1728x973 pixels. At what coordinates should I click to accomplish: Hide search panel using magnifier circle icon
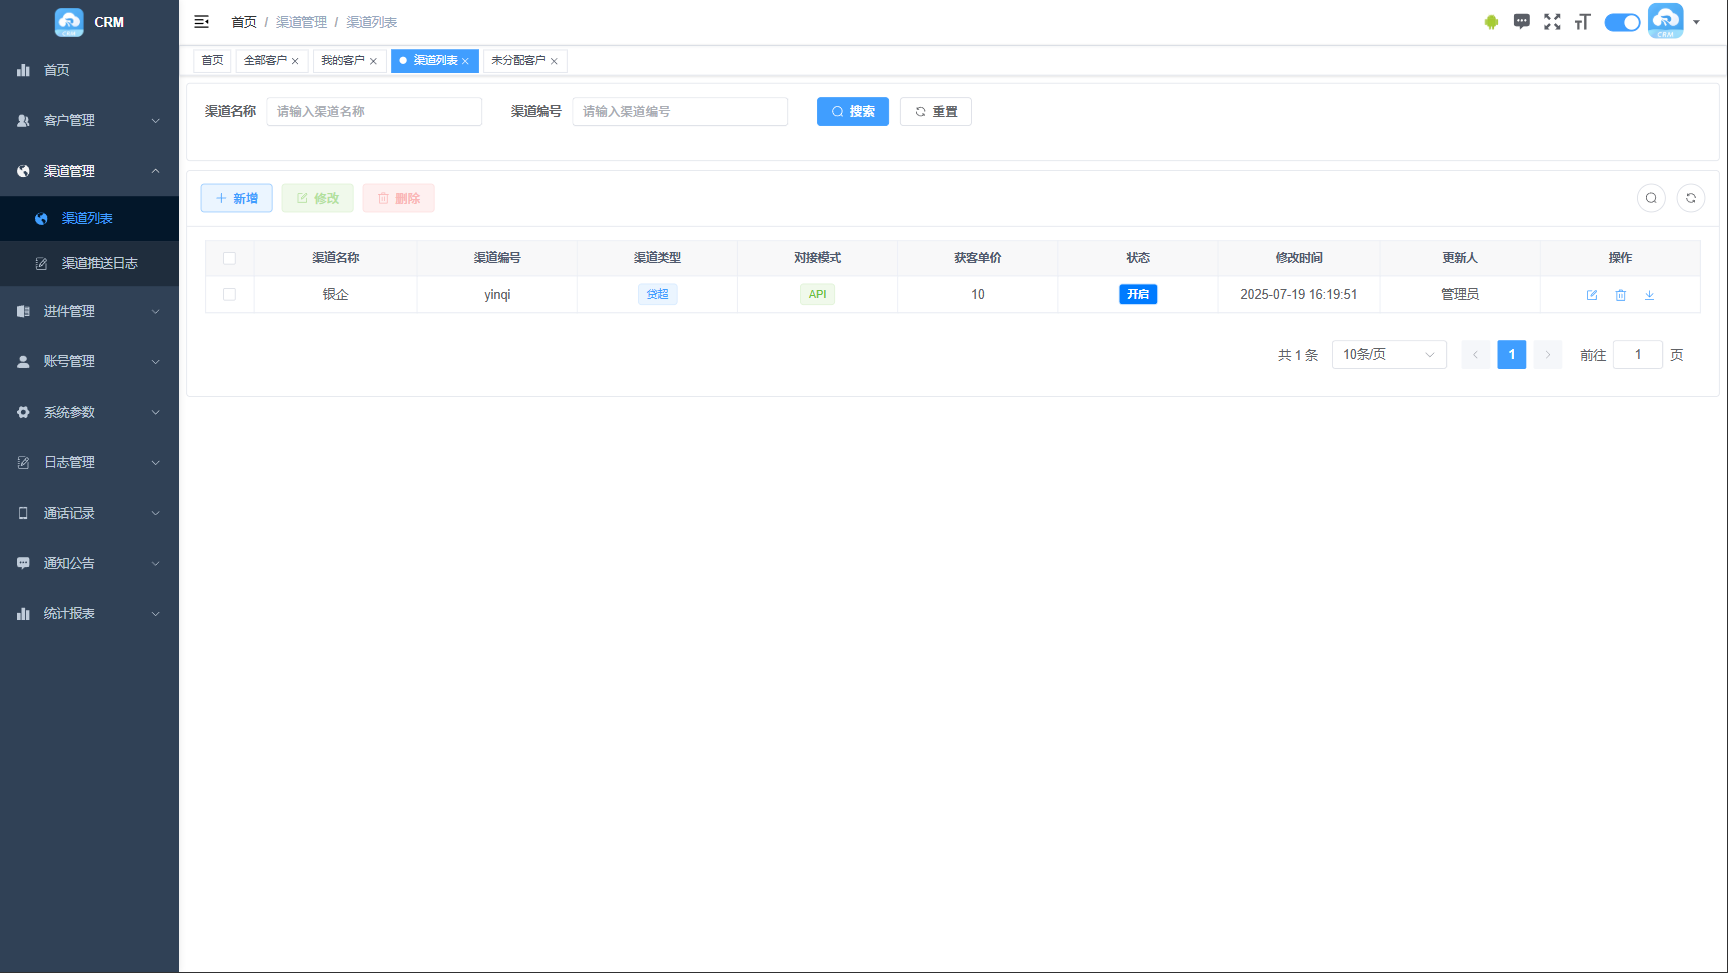click(1651, 198)
